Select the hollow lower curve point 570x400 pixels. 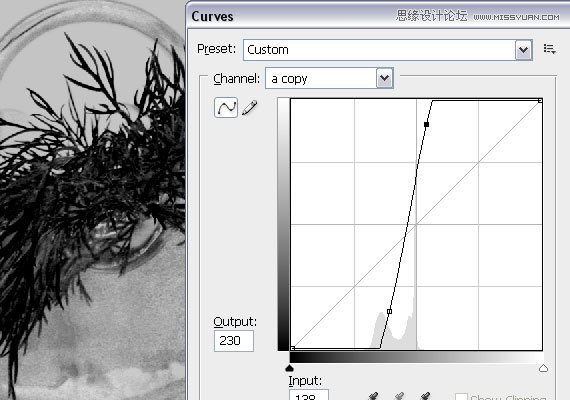click(x=389, y=311)
